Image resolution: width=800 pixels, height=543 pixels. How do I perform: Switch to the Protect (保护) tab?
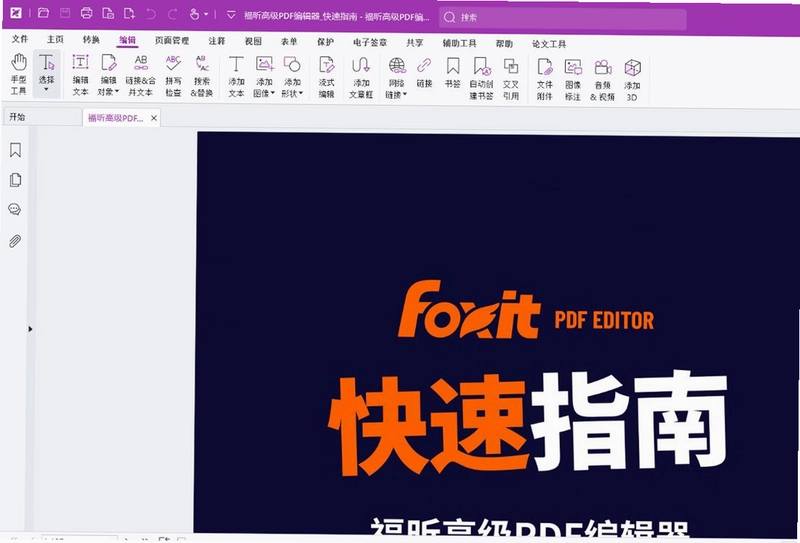[325, 42]
